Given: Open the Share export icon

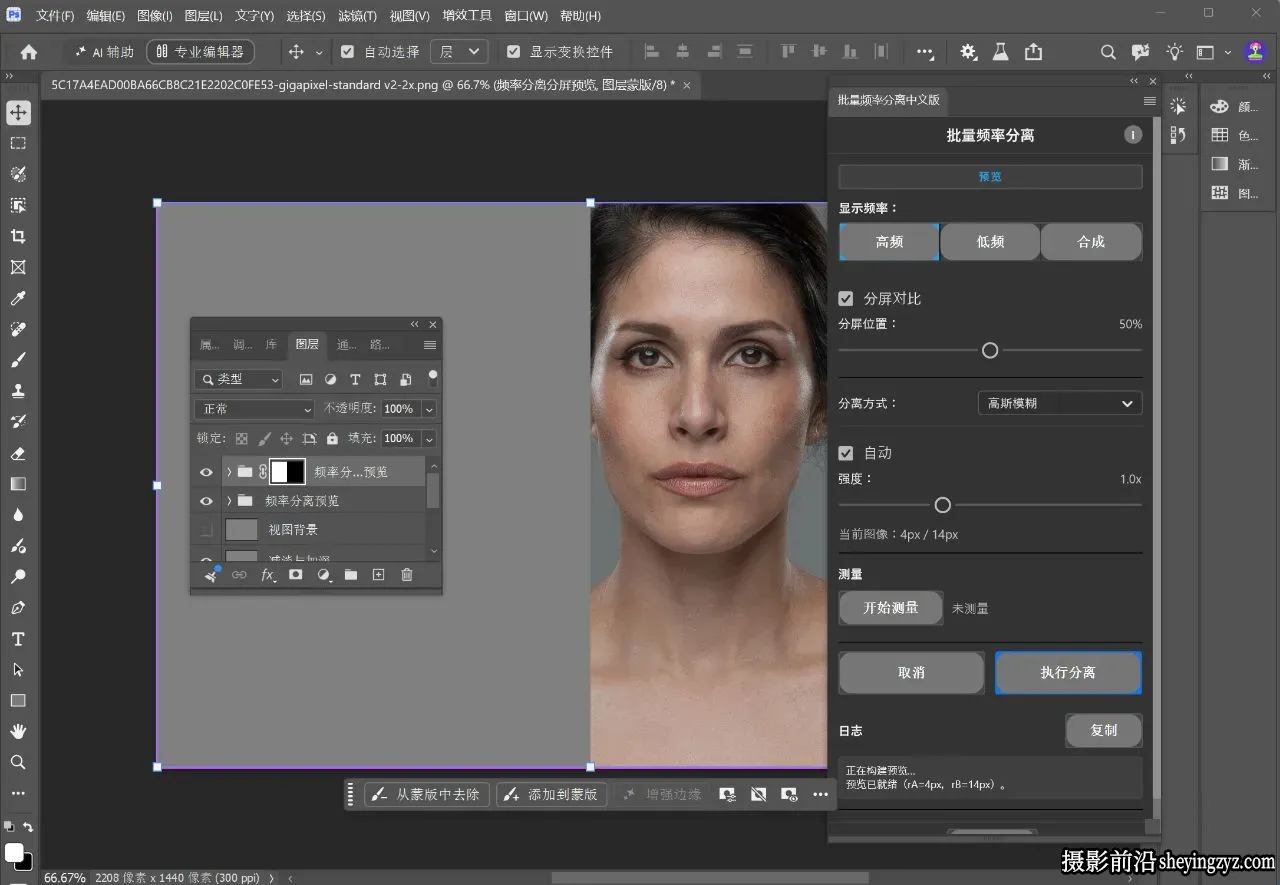Looking at the screenshot, I should (x=1033, y=52).
